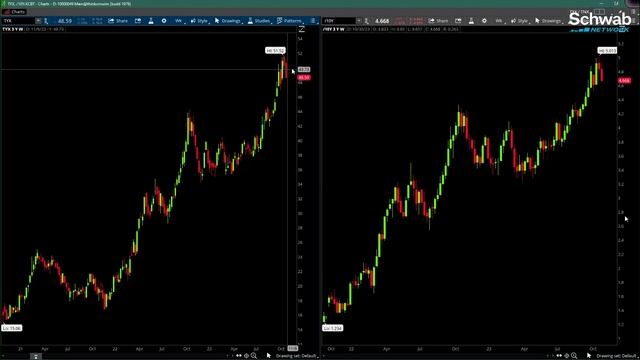Screen dimensions: 640x360
Task: Open Patterns menu on left chart
Action: (x=290, y=21)
